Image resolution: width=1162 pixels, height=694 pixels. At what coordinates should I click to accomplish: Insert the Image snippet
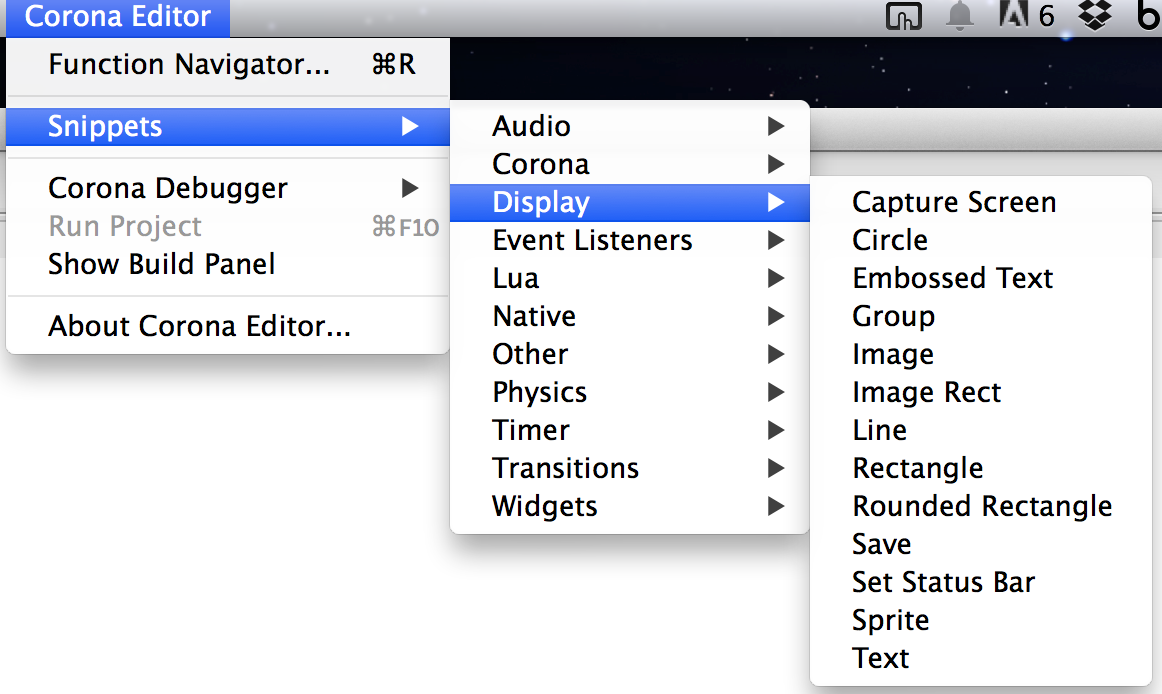[981, 354]
